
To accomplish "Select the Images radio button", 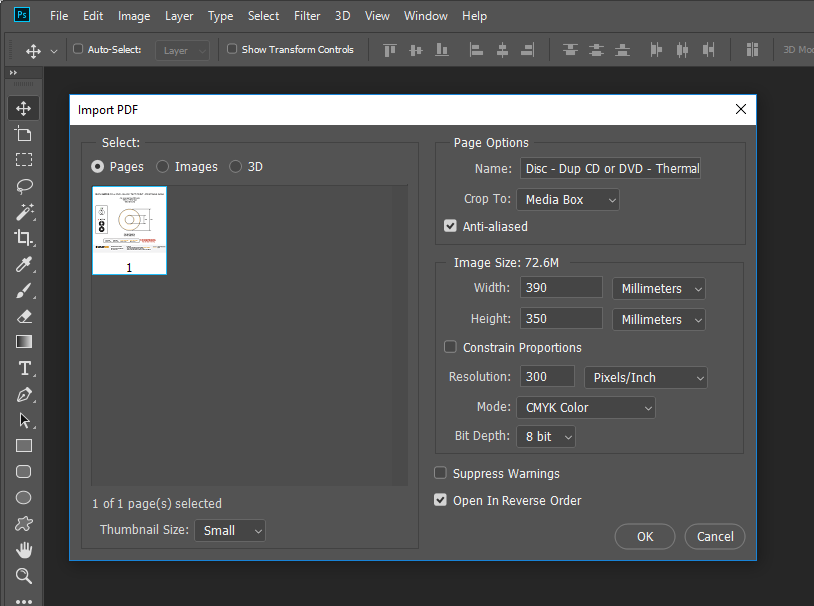I will click(x=162, y=166).
